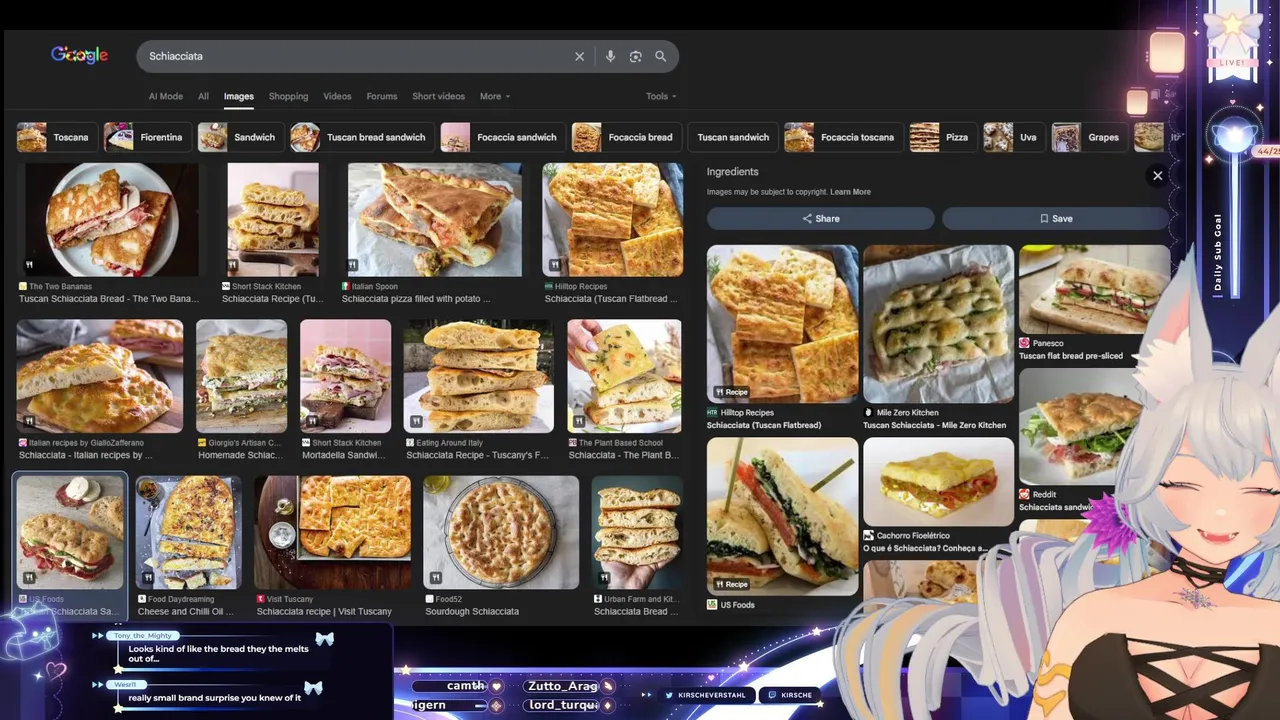Switch to AI Mode tab
This screenshot has width=1280, height=720.
pos(166,96)
